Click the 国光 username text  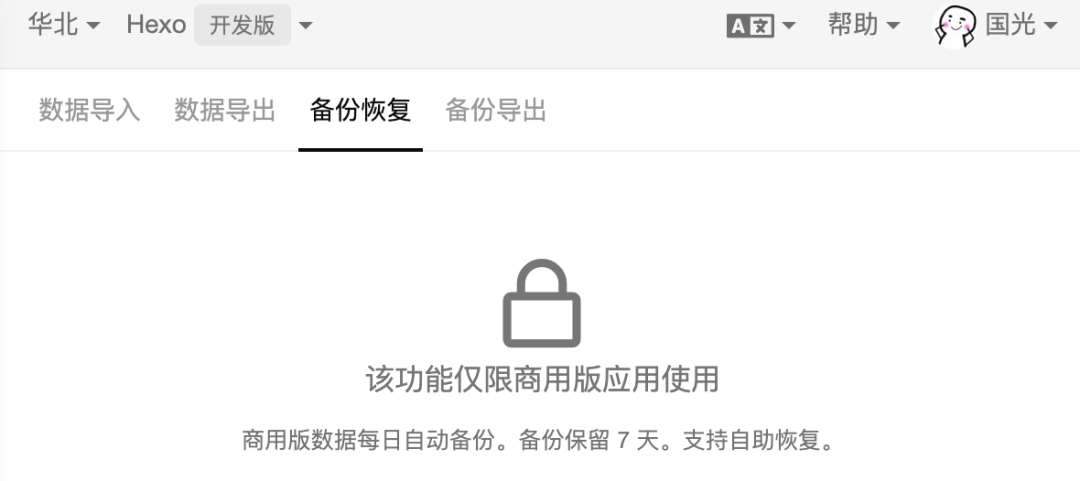point(1010,25)
